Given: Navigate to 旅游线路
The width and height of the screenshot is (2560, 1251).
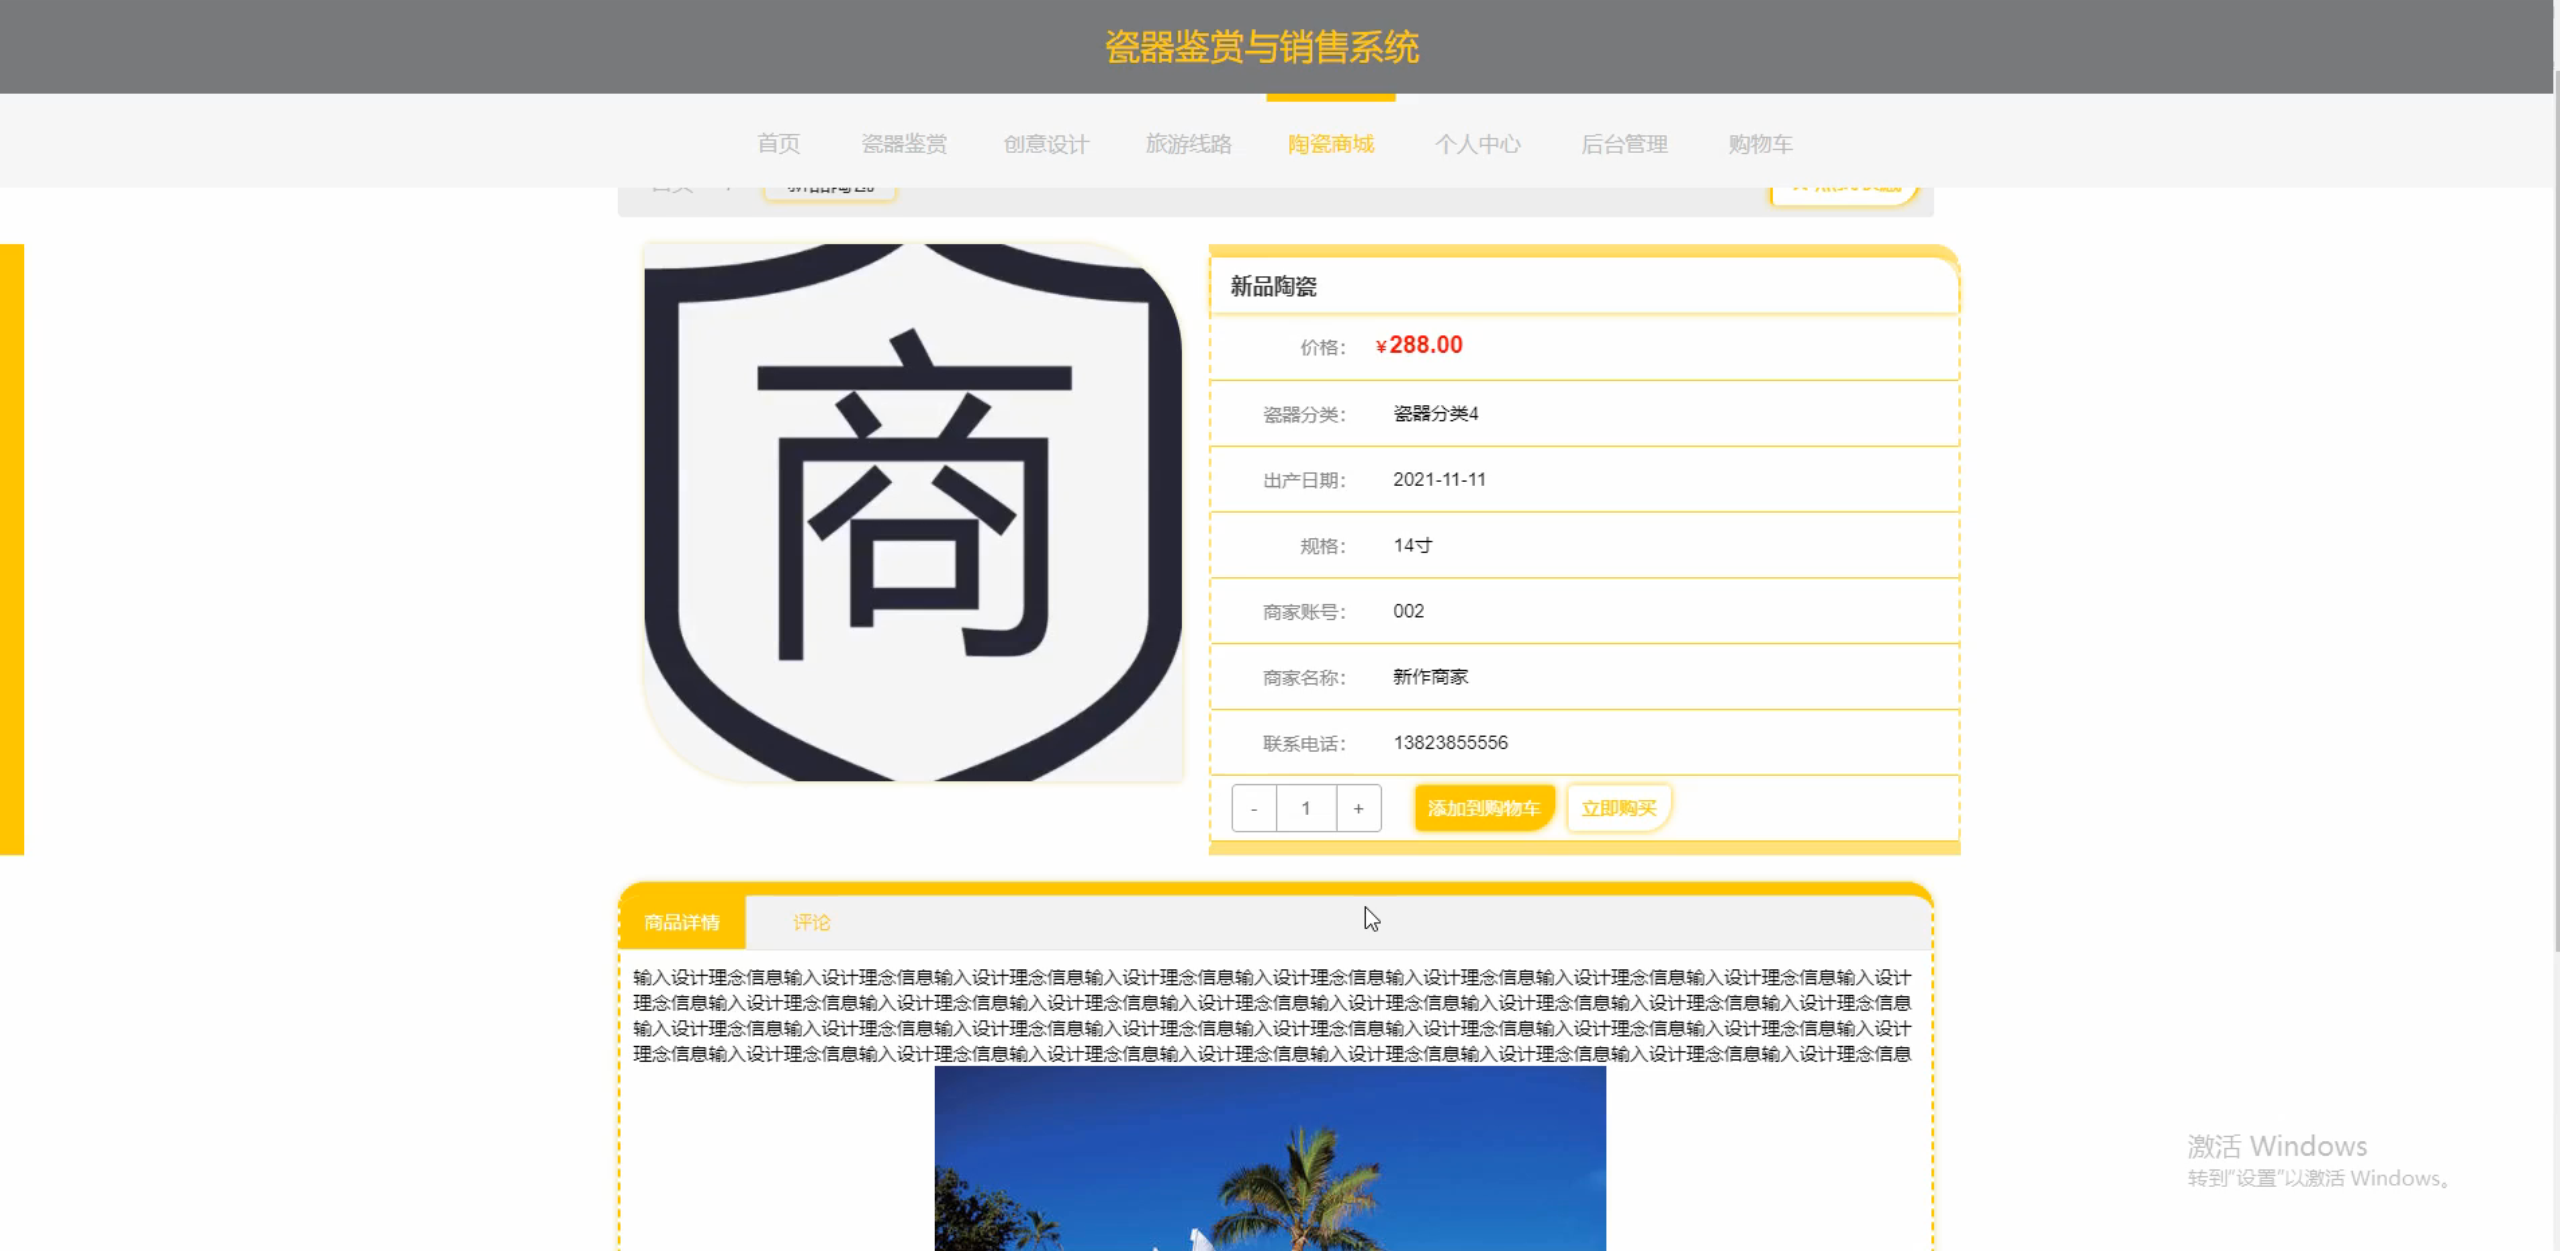Looking at the screenshot, I should coord(1188,144).
